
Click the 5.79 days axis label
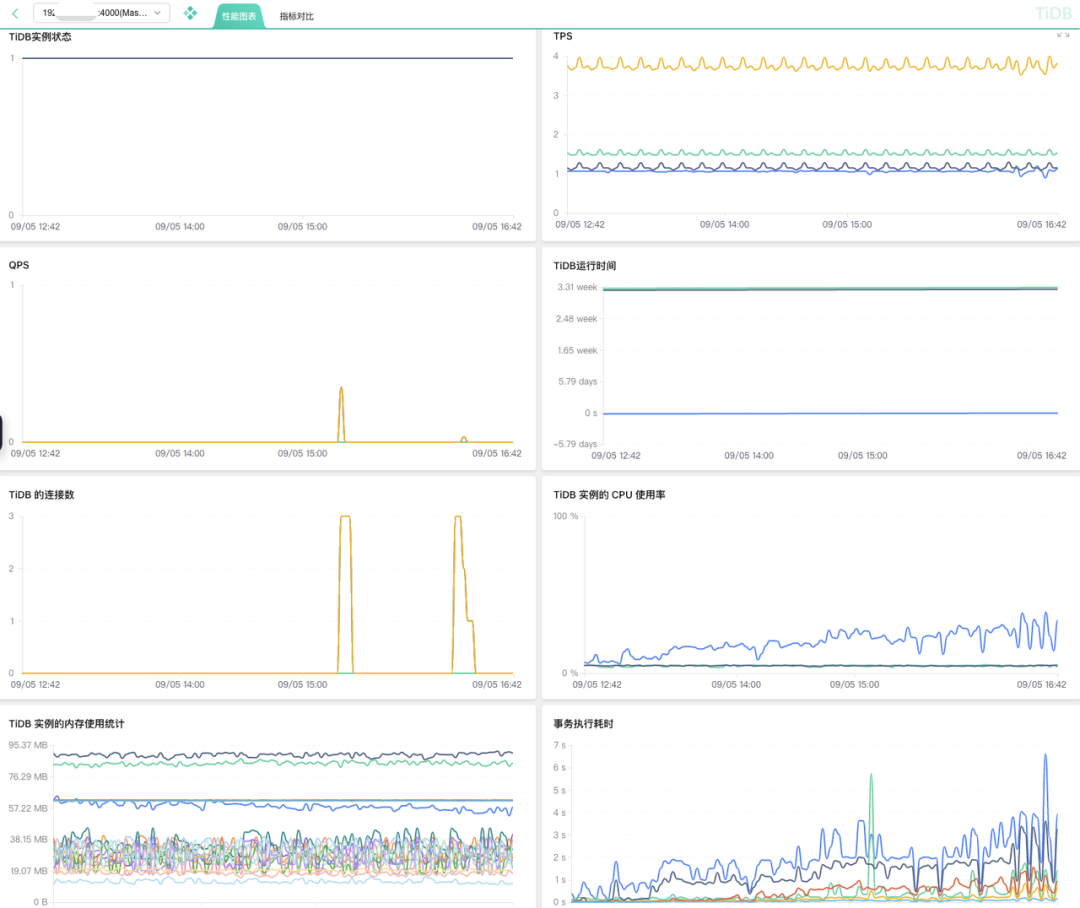click(x=577, y=381)
